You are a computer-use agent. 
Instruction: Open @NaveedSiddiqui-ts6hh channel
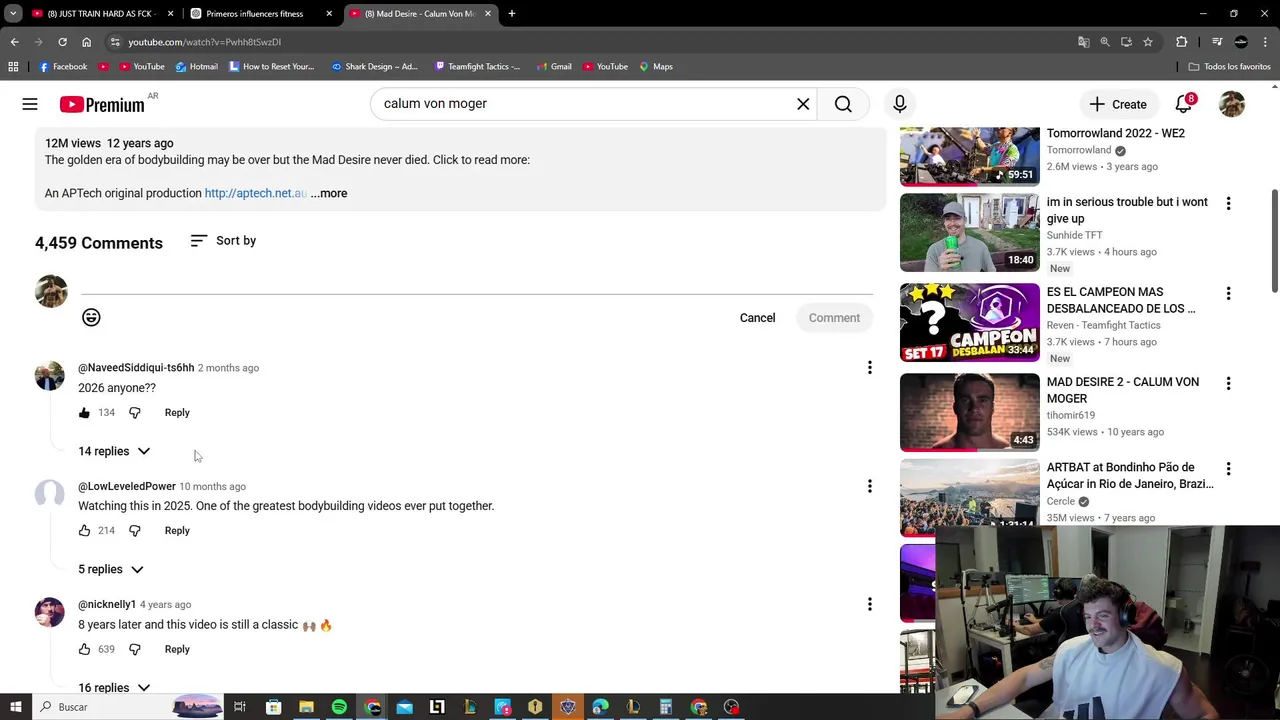pos(136,368)
